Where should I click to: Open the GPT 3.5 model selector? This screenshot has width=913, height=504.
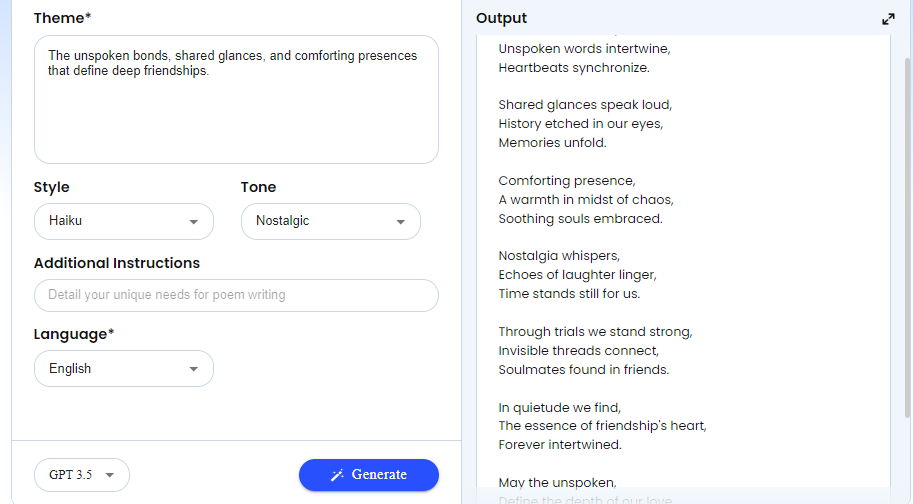82,475
